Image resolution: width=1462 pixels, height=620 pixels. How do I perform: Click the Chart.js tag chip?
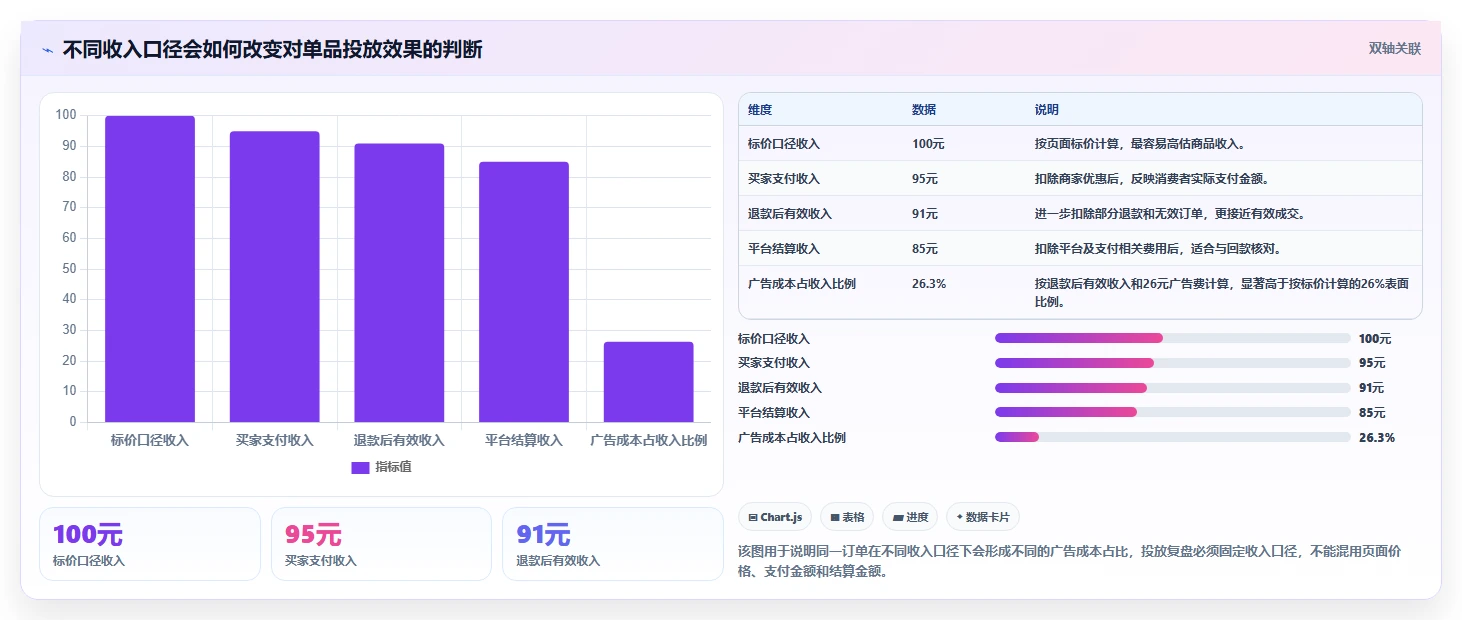[775, 517]
